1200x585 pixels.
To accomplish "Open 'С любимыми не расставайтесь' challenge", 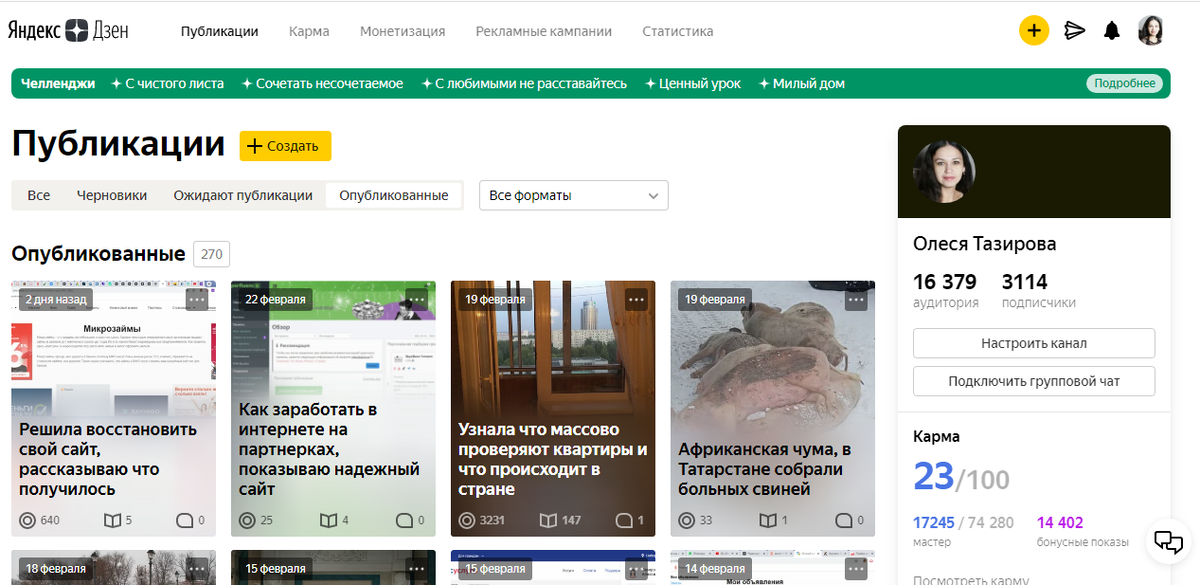I will click(524, 84).
